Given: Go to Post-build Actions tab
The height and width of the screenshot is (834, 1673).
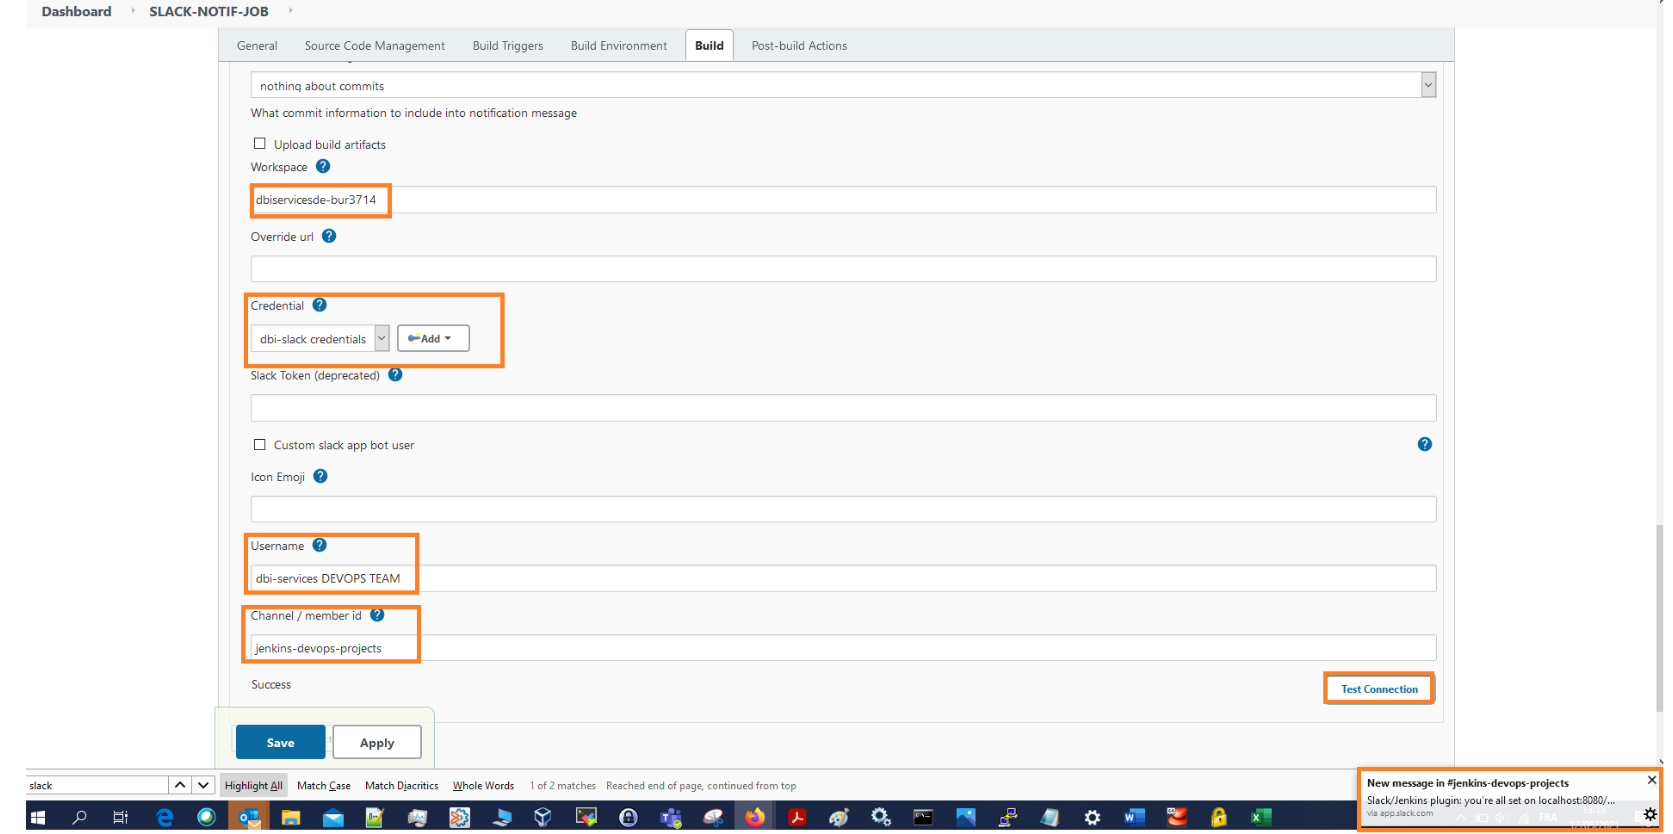Looking at the screenshot, I should coord(799,46).
